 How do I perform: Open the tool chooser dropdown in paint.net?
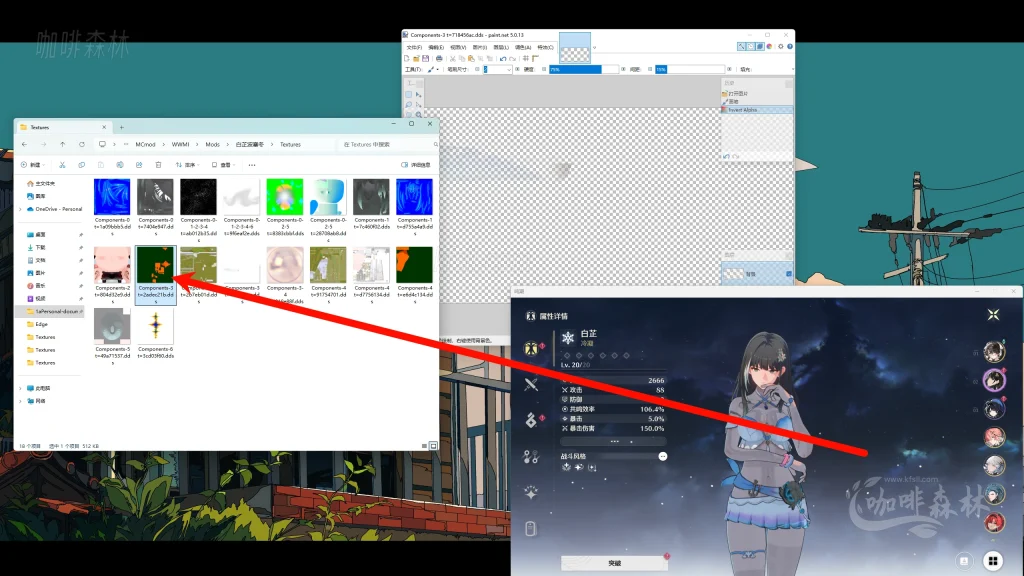click(433, 69)
